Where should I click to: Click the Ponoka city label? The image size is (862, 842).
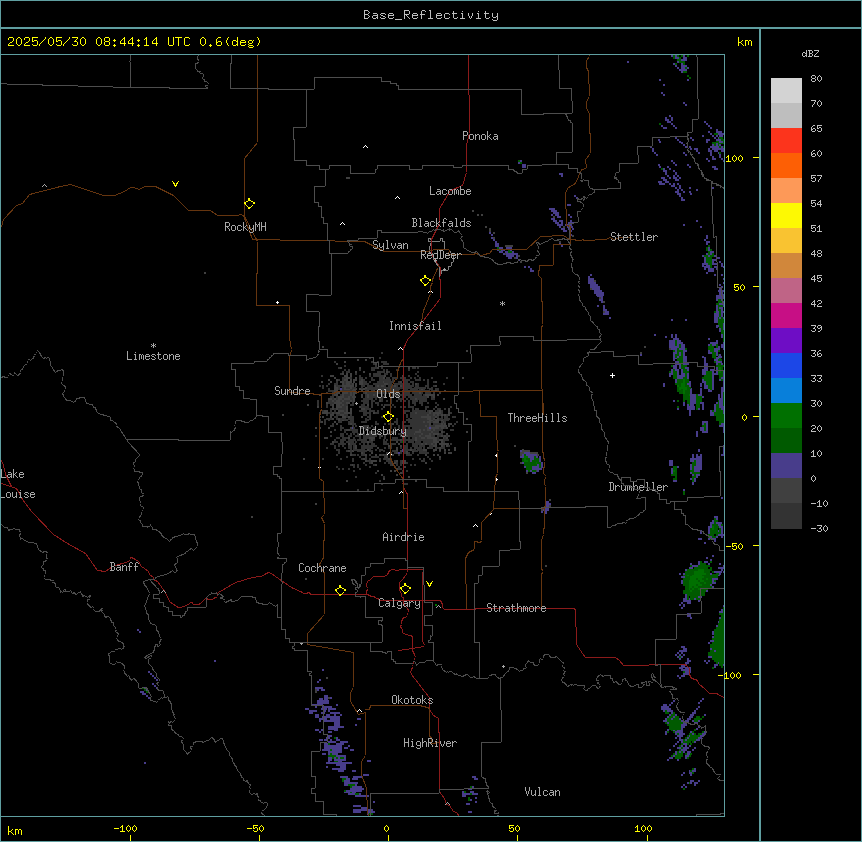(480, 136)
